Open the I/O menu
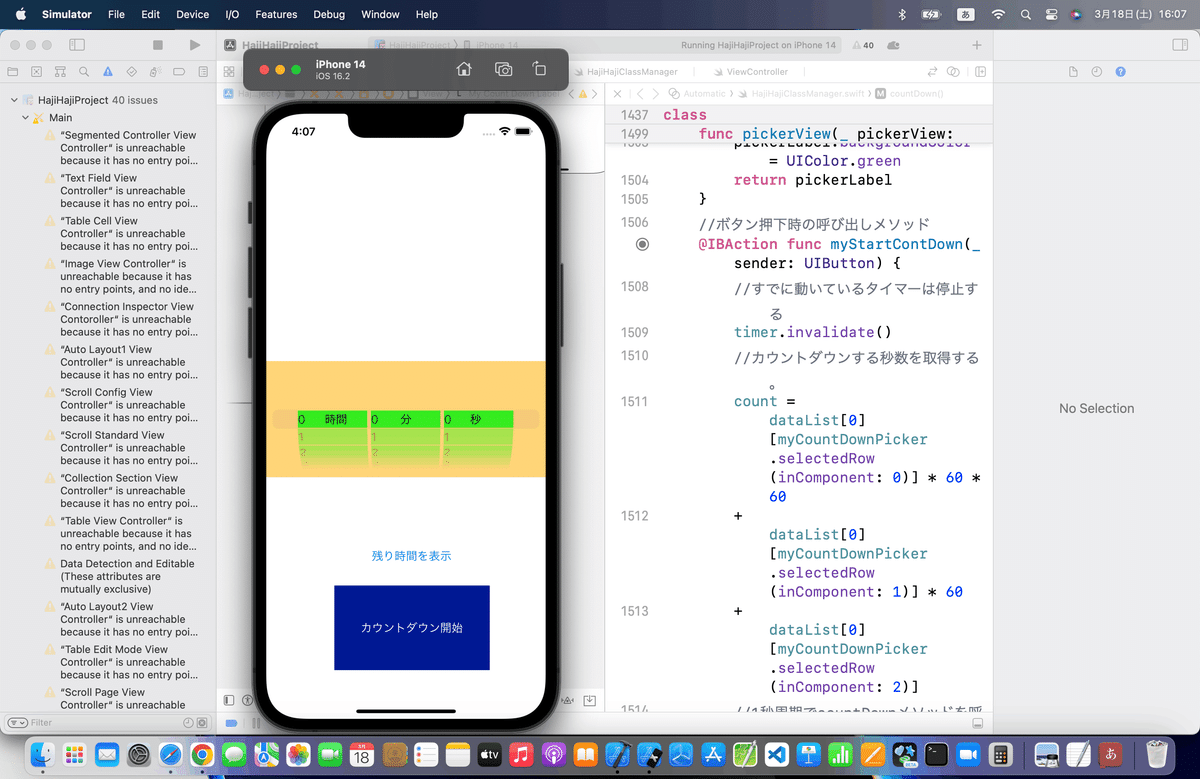 (x=232, y=15)
